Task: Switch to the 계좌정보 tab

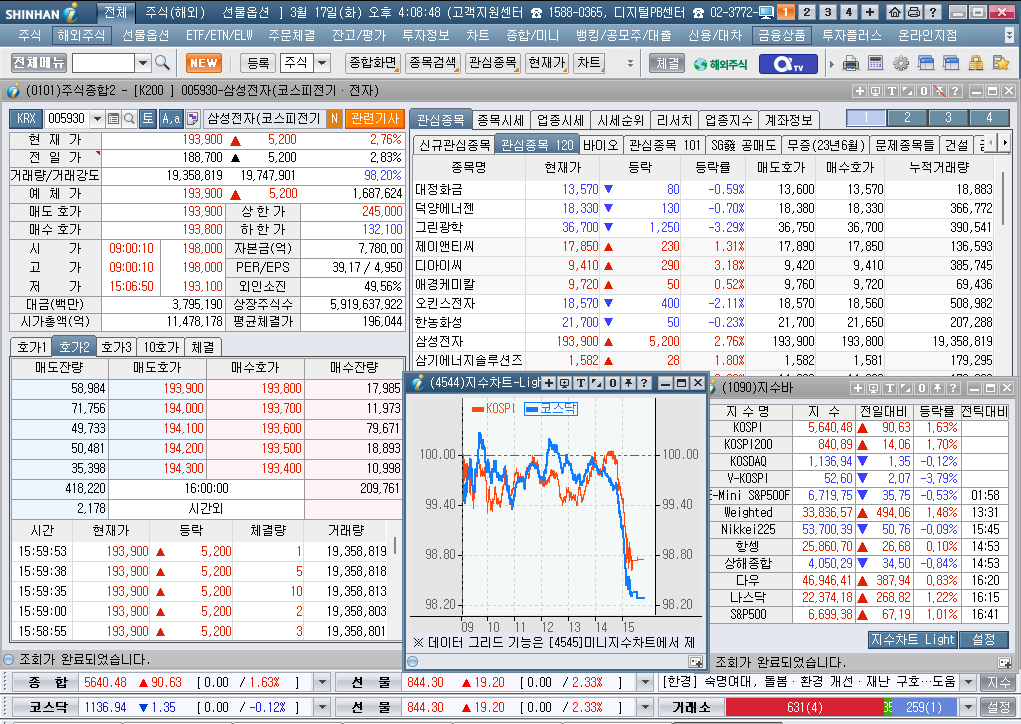Action: point(789,120)
